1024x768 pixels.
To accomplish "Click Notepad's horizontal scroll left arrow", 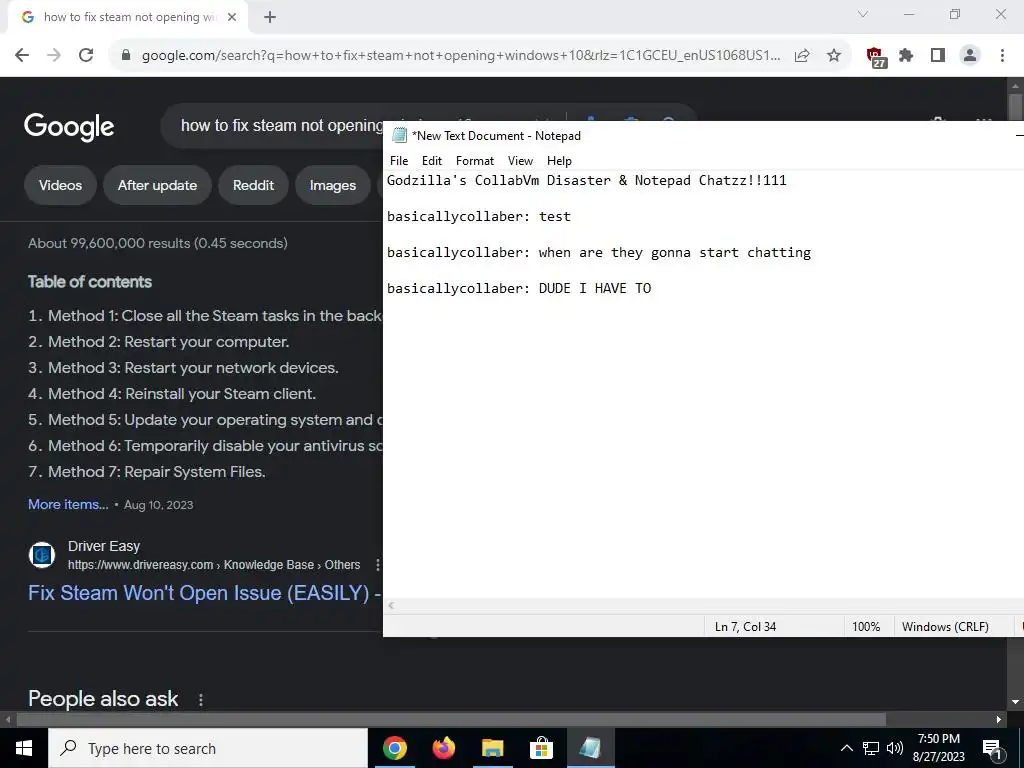I will pos(391,605).
